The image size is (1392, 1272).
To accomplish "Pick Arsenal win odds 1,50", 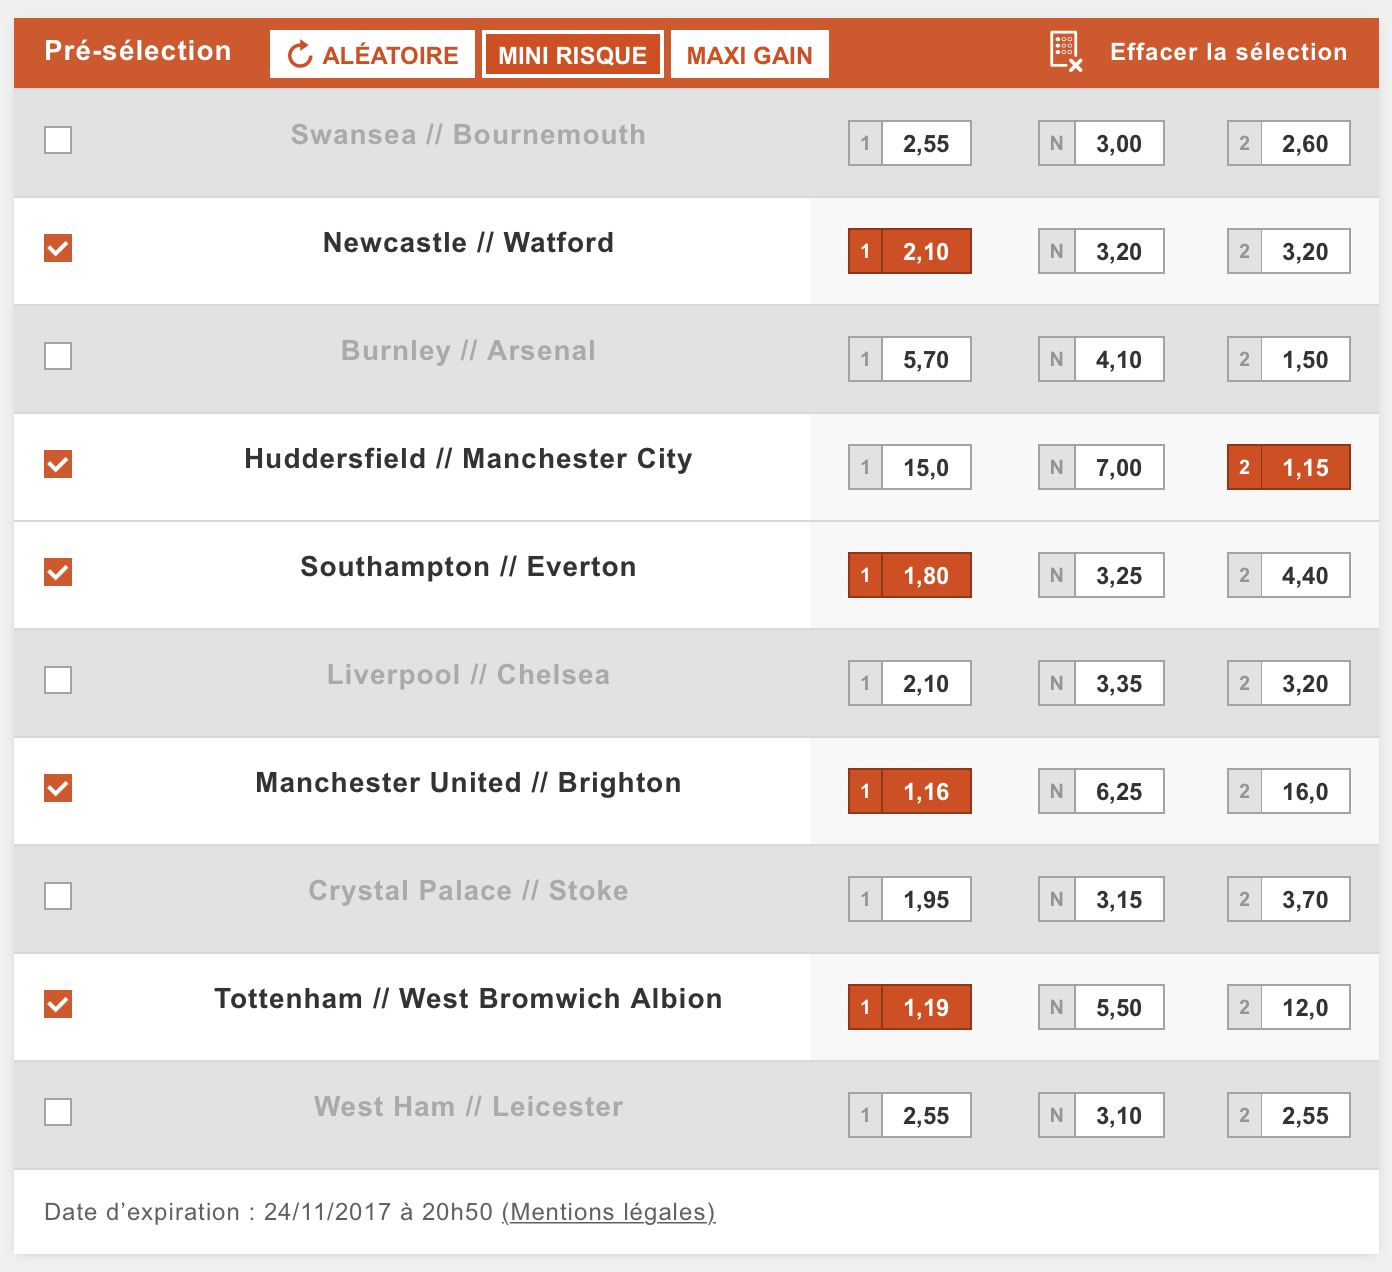I will point(1289,360).
